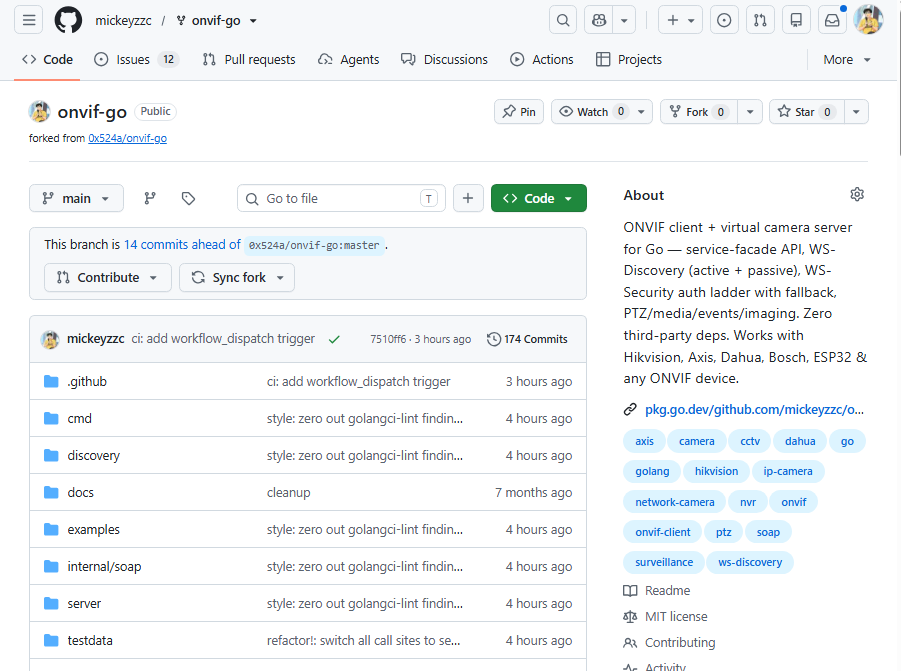This screenshot has width=901, height=671.
Task: Open commit hash 7510ff6
Action: point(388,340)
